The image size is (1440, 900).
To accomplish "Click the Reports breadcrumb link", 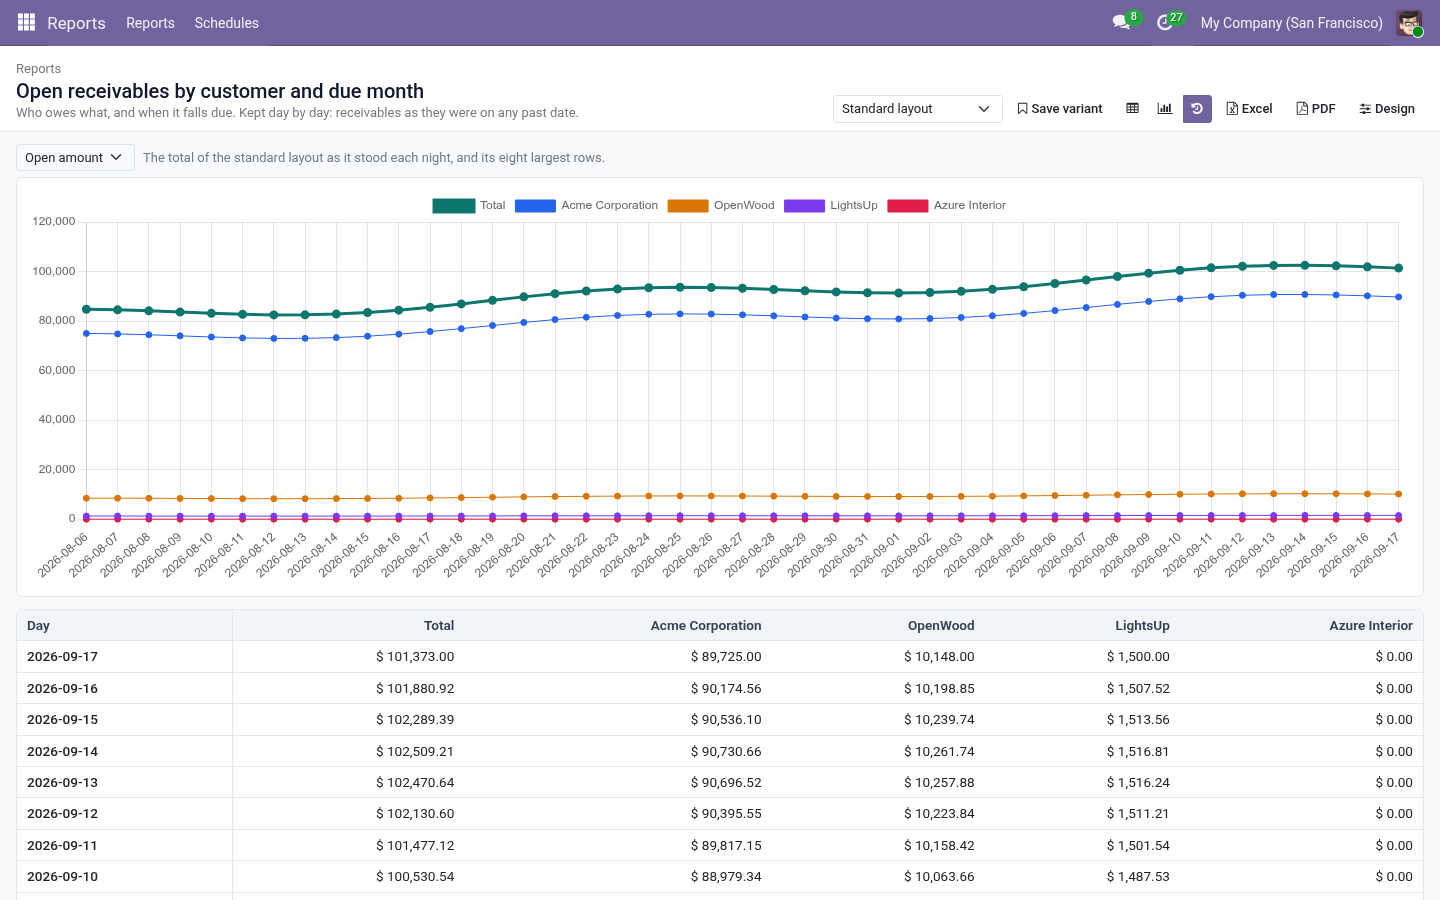I will tap(38, 68).
